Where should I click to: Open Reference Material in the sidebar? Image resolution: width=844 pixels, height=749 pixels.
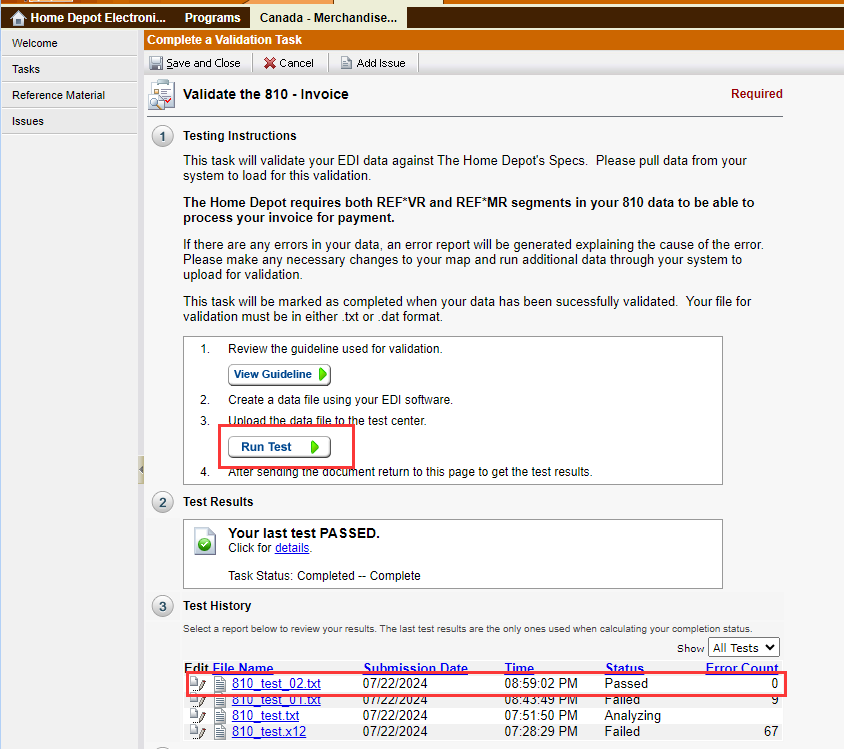[x=69, y=95]
